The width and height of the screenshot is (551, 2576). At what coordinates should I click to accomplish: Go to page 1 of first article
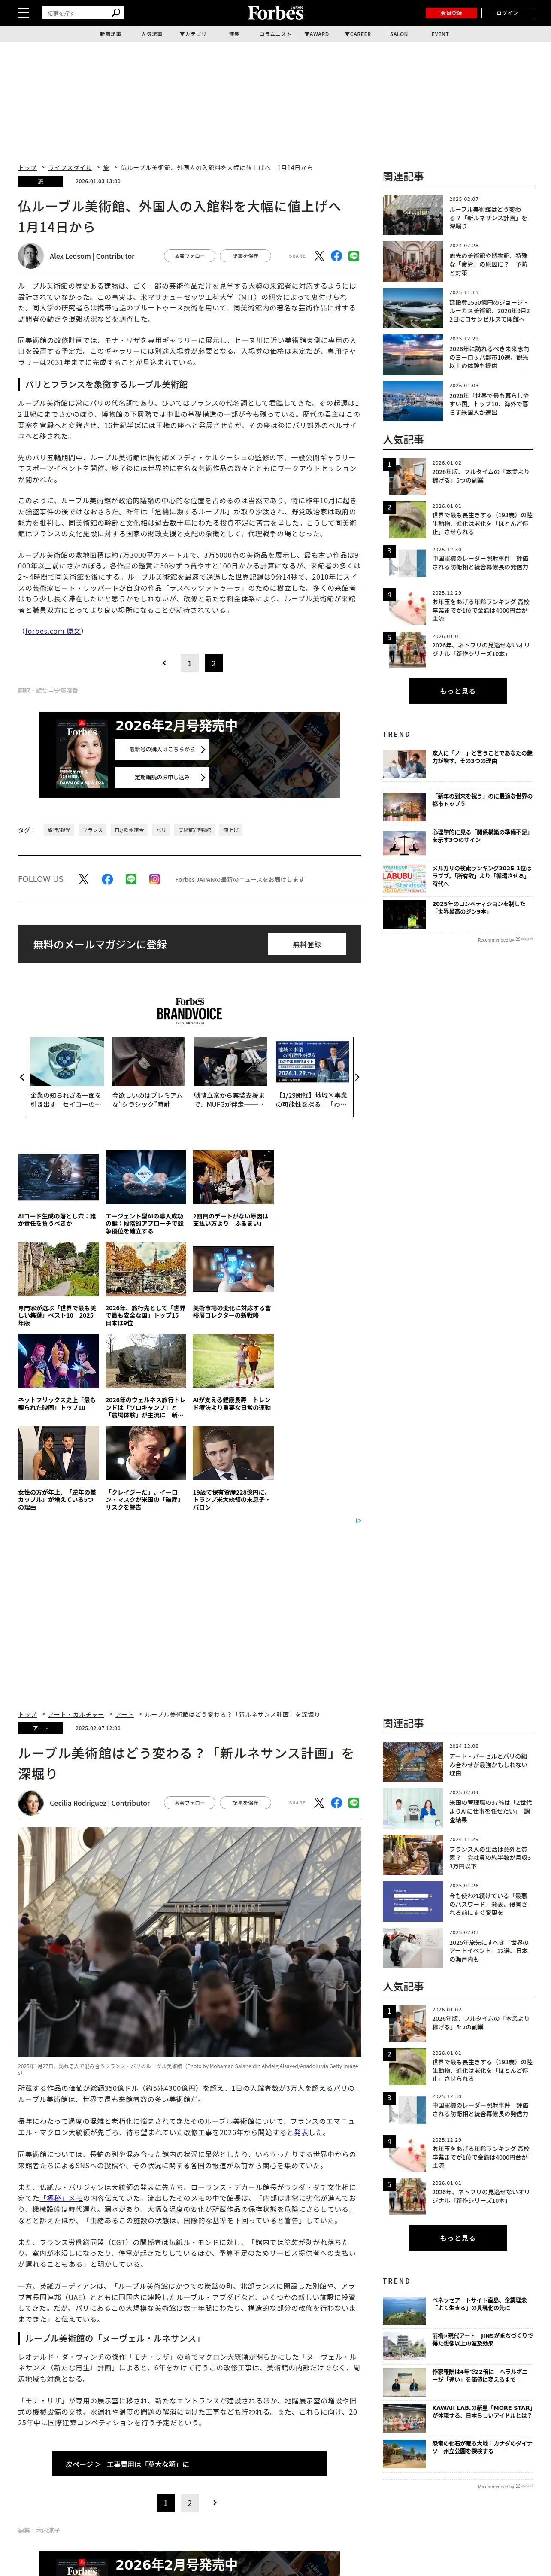coord(189,663)
